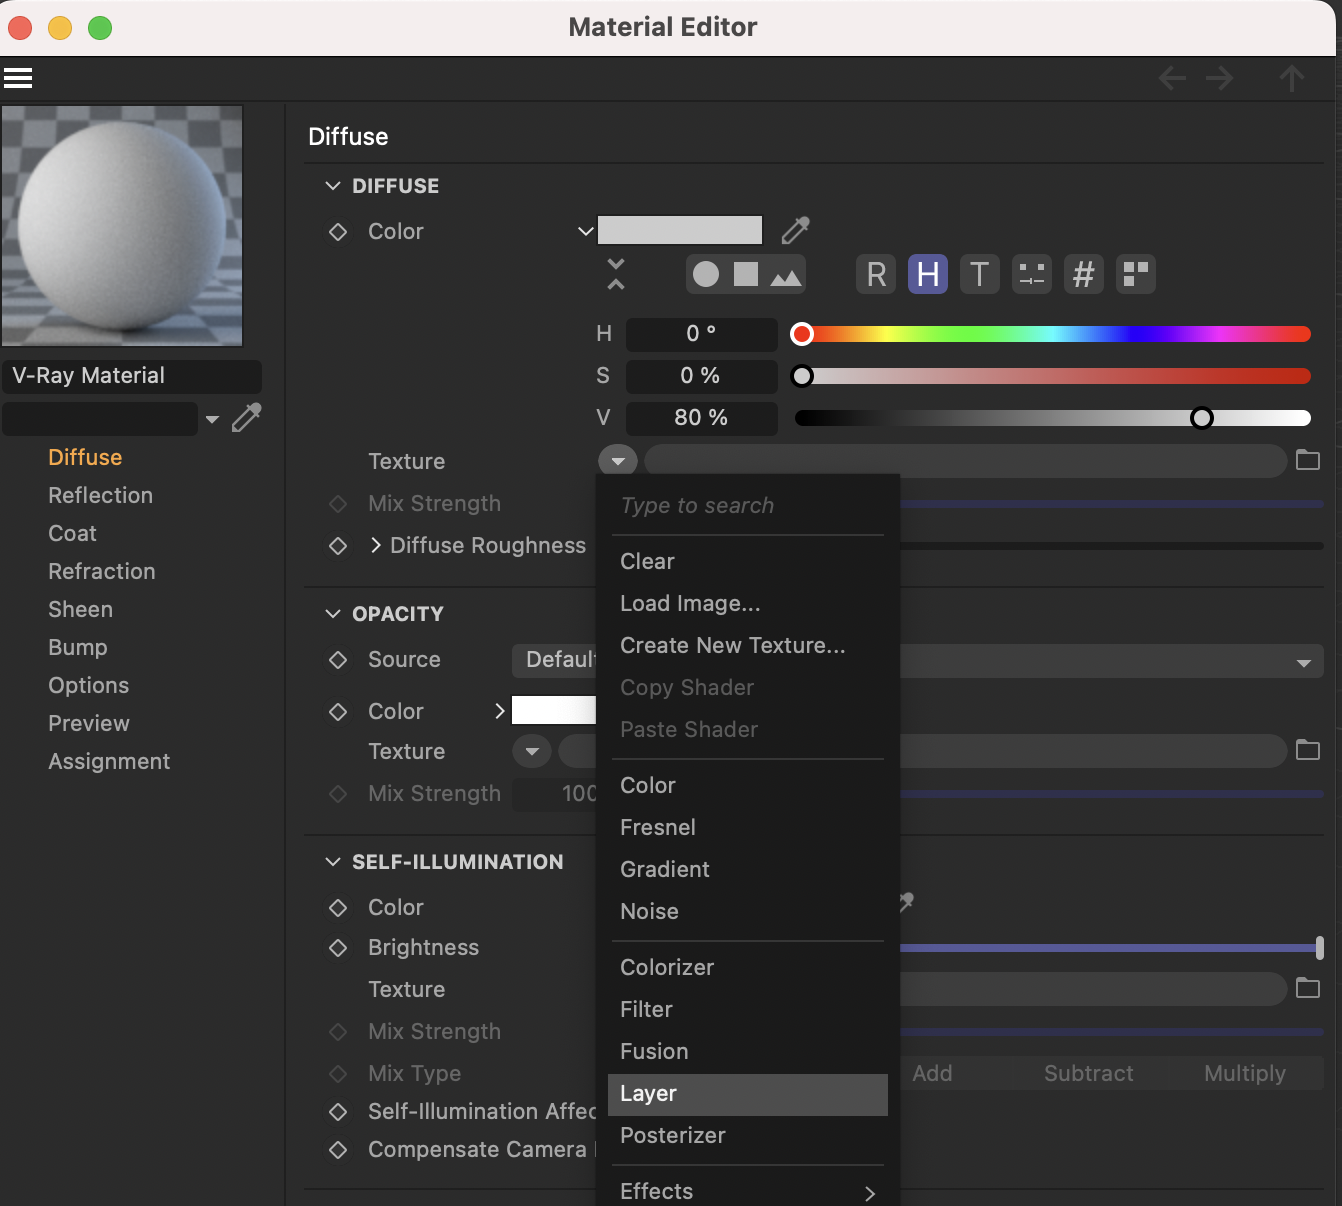This screenshot has width=1342, height=1206.
Task: Open the Diffuse Texture dropdown arrow
Action: click(618, 461)
